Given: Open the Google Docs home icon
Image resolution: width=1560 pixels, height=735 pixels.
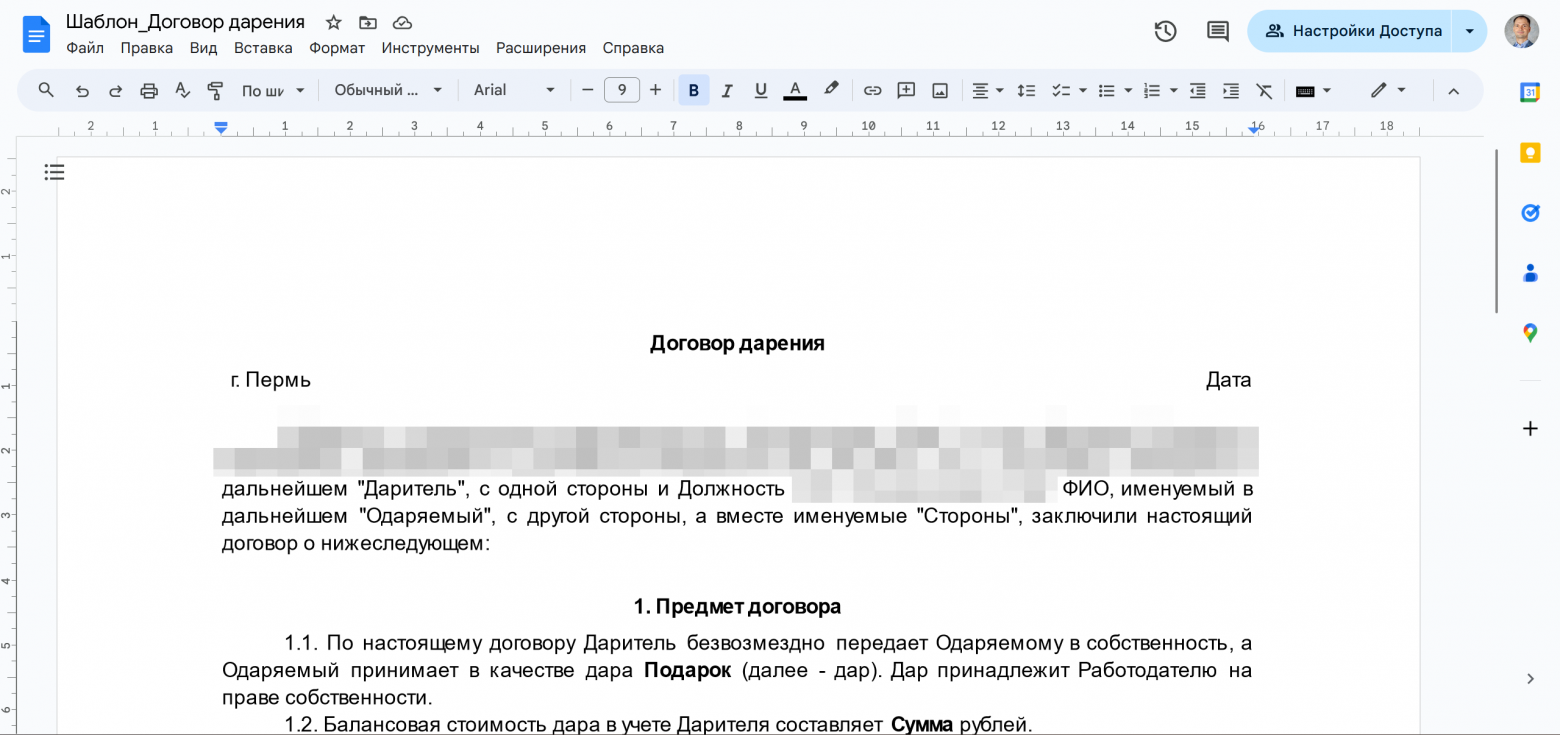Looking at the screenshot, I should 36,34.
